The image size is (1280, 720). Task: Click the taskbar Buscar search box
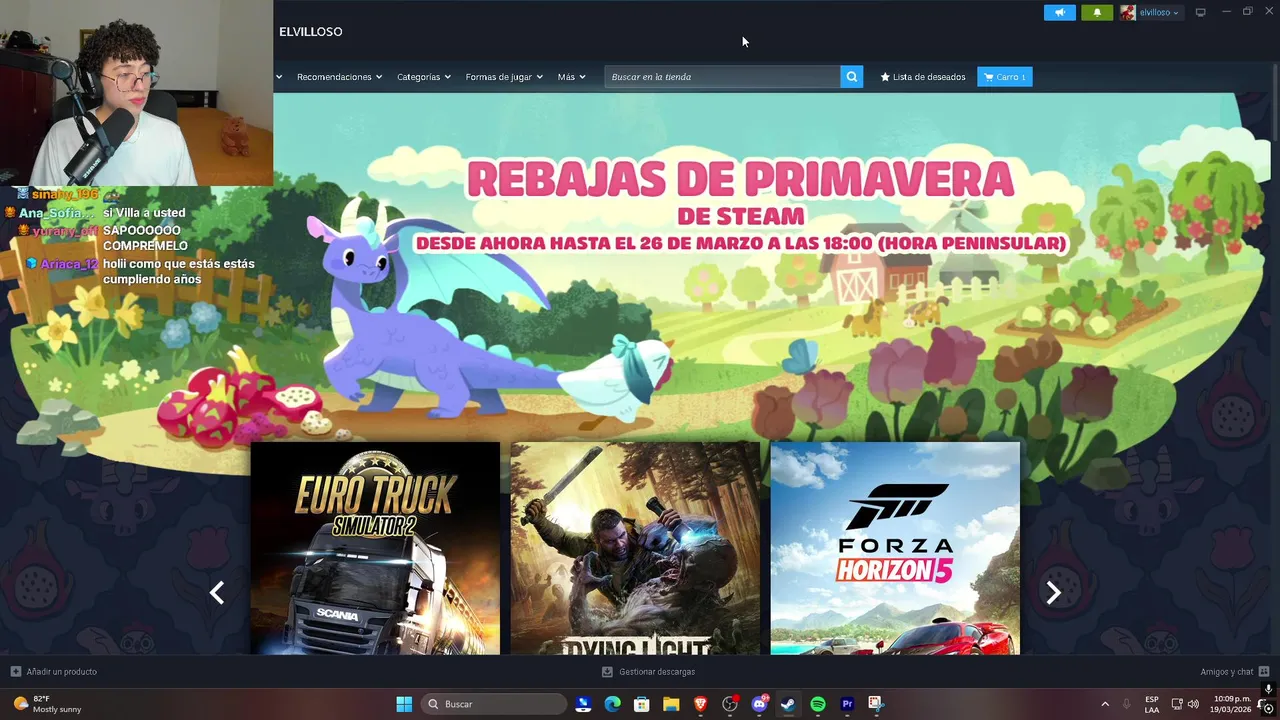[494, 704]
